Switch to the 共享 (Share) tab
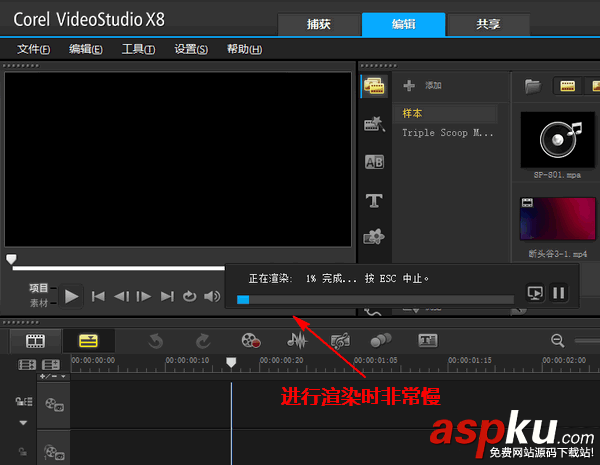 488,24
